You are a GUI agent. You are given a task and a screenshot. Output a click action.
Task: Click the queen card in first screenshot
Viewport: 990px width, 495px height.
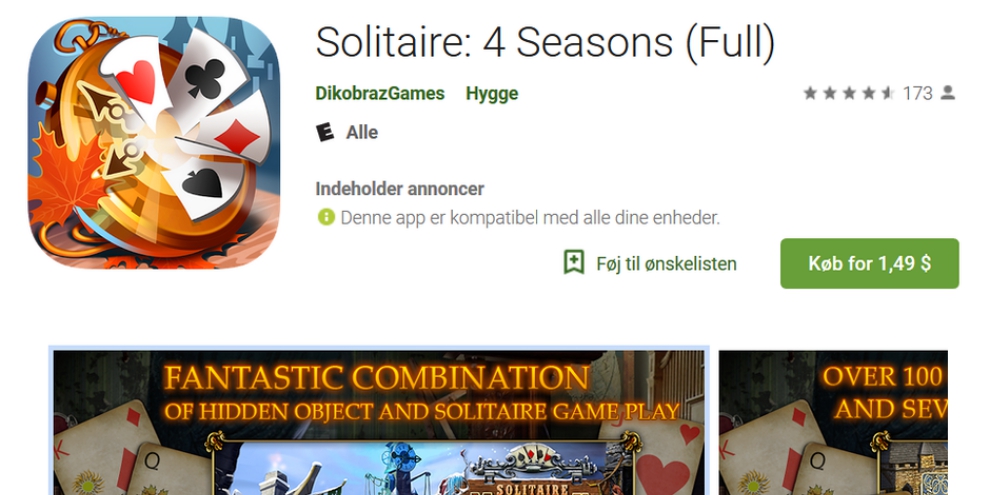pos(167,470)
